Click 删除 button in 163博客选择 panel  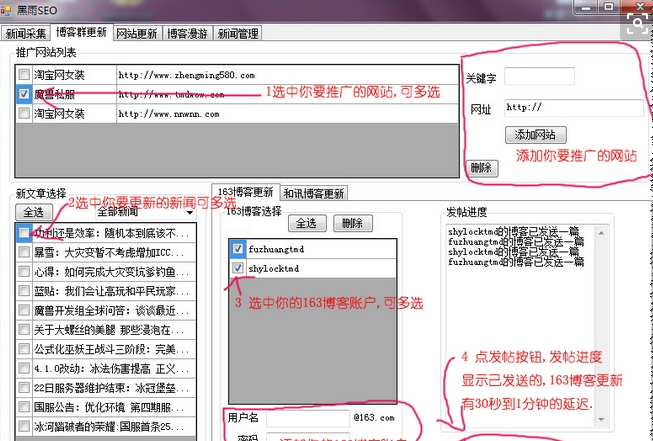[x=352, y=223]
